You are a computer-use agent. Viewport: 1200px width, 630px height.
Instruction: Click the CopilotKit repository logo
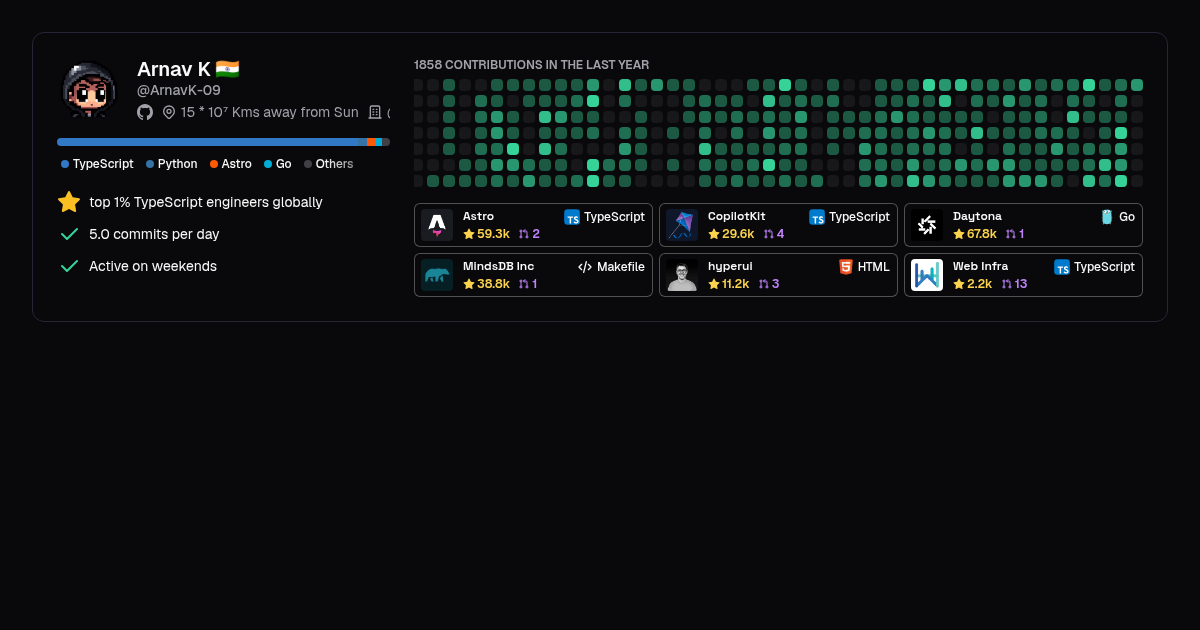pyautogui.click(x=682, y=225)
